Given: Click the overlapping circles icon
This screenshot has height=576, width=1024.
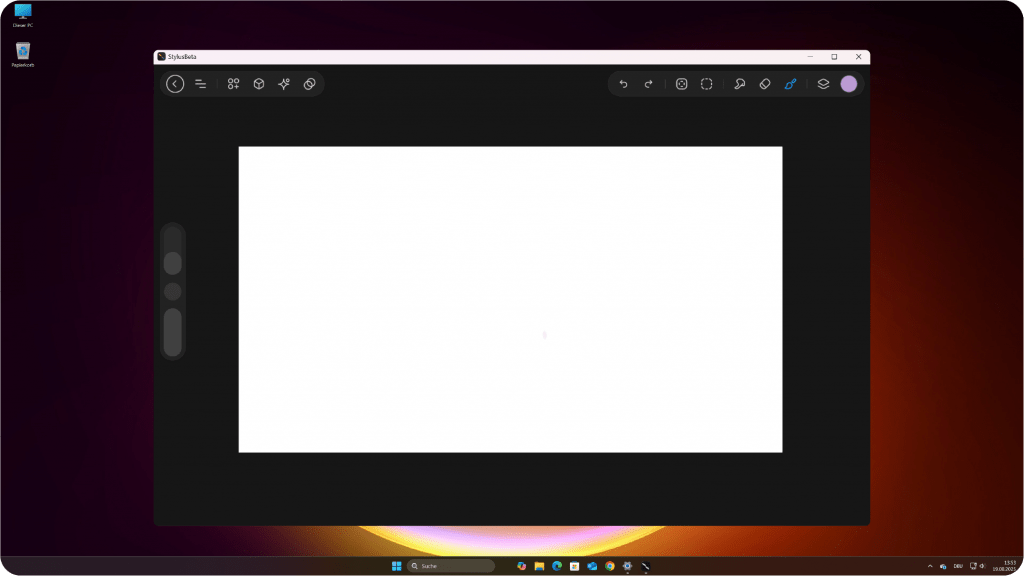Looking at the screenshot, I should 310,84.
